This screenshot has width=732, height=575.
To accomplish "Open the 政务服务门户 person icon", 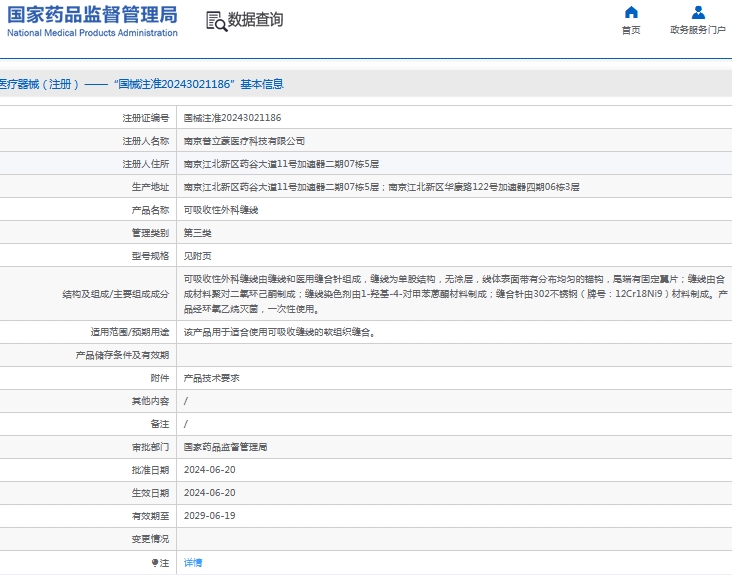I will [698, 12].
